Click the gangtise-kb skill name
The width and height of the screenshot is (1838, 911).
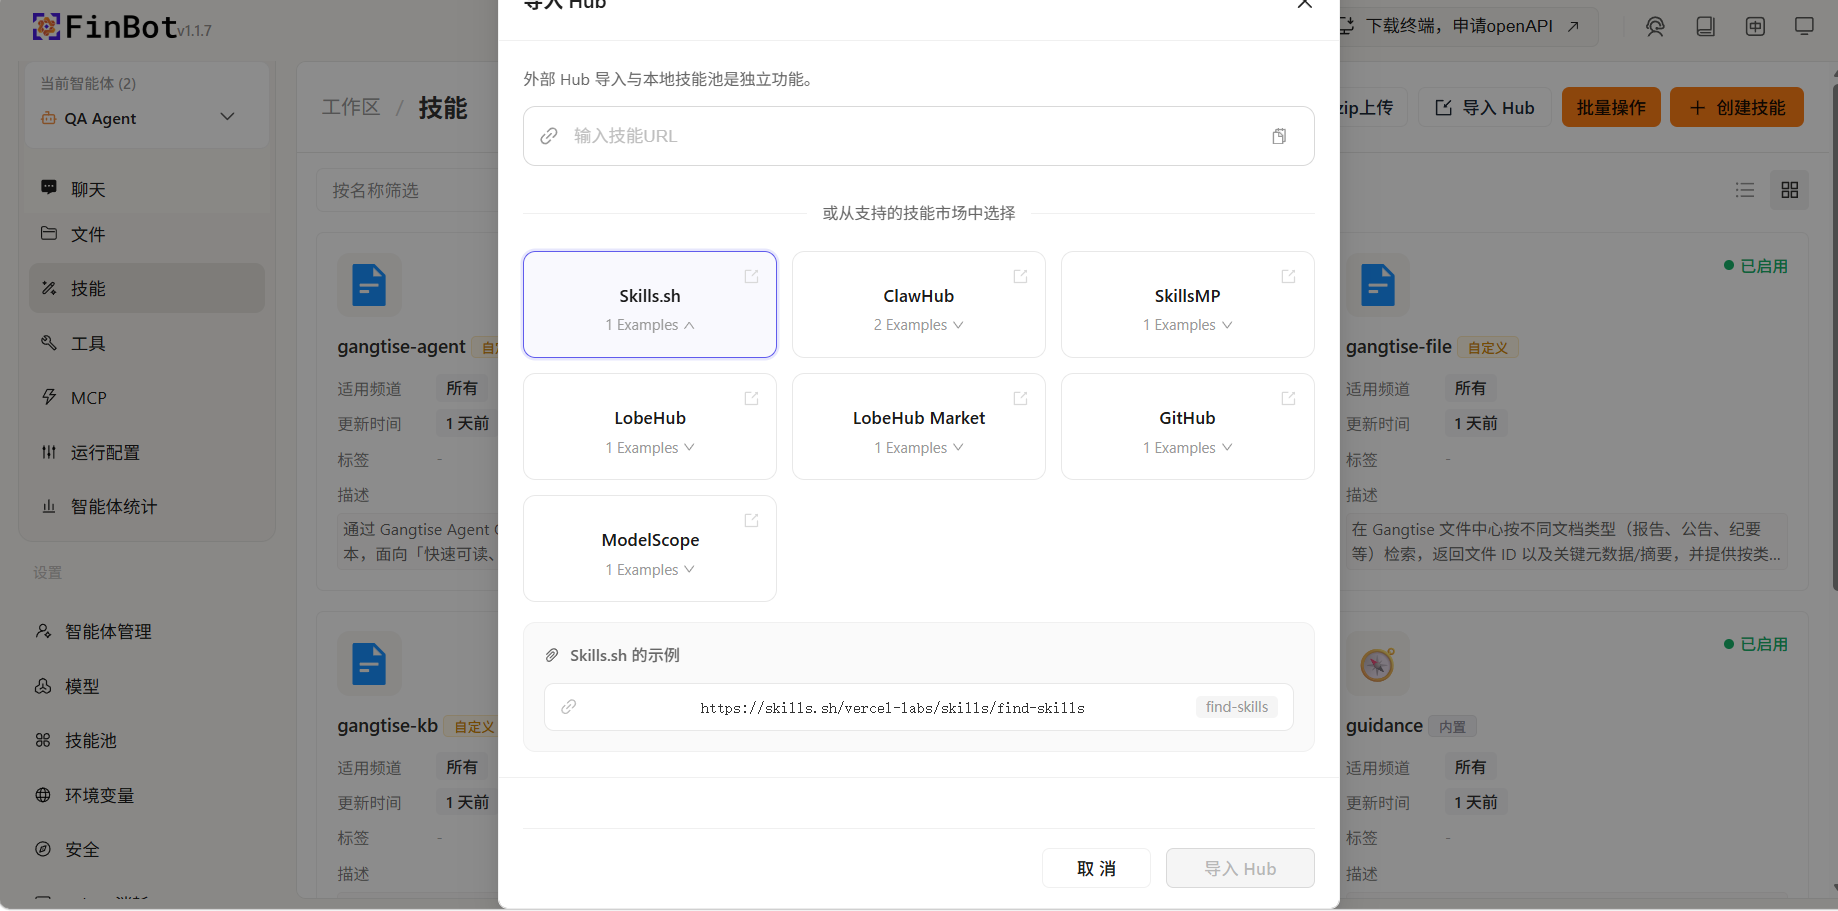388,726
